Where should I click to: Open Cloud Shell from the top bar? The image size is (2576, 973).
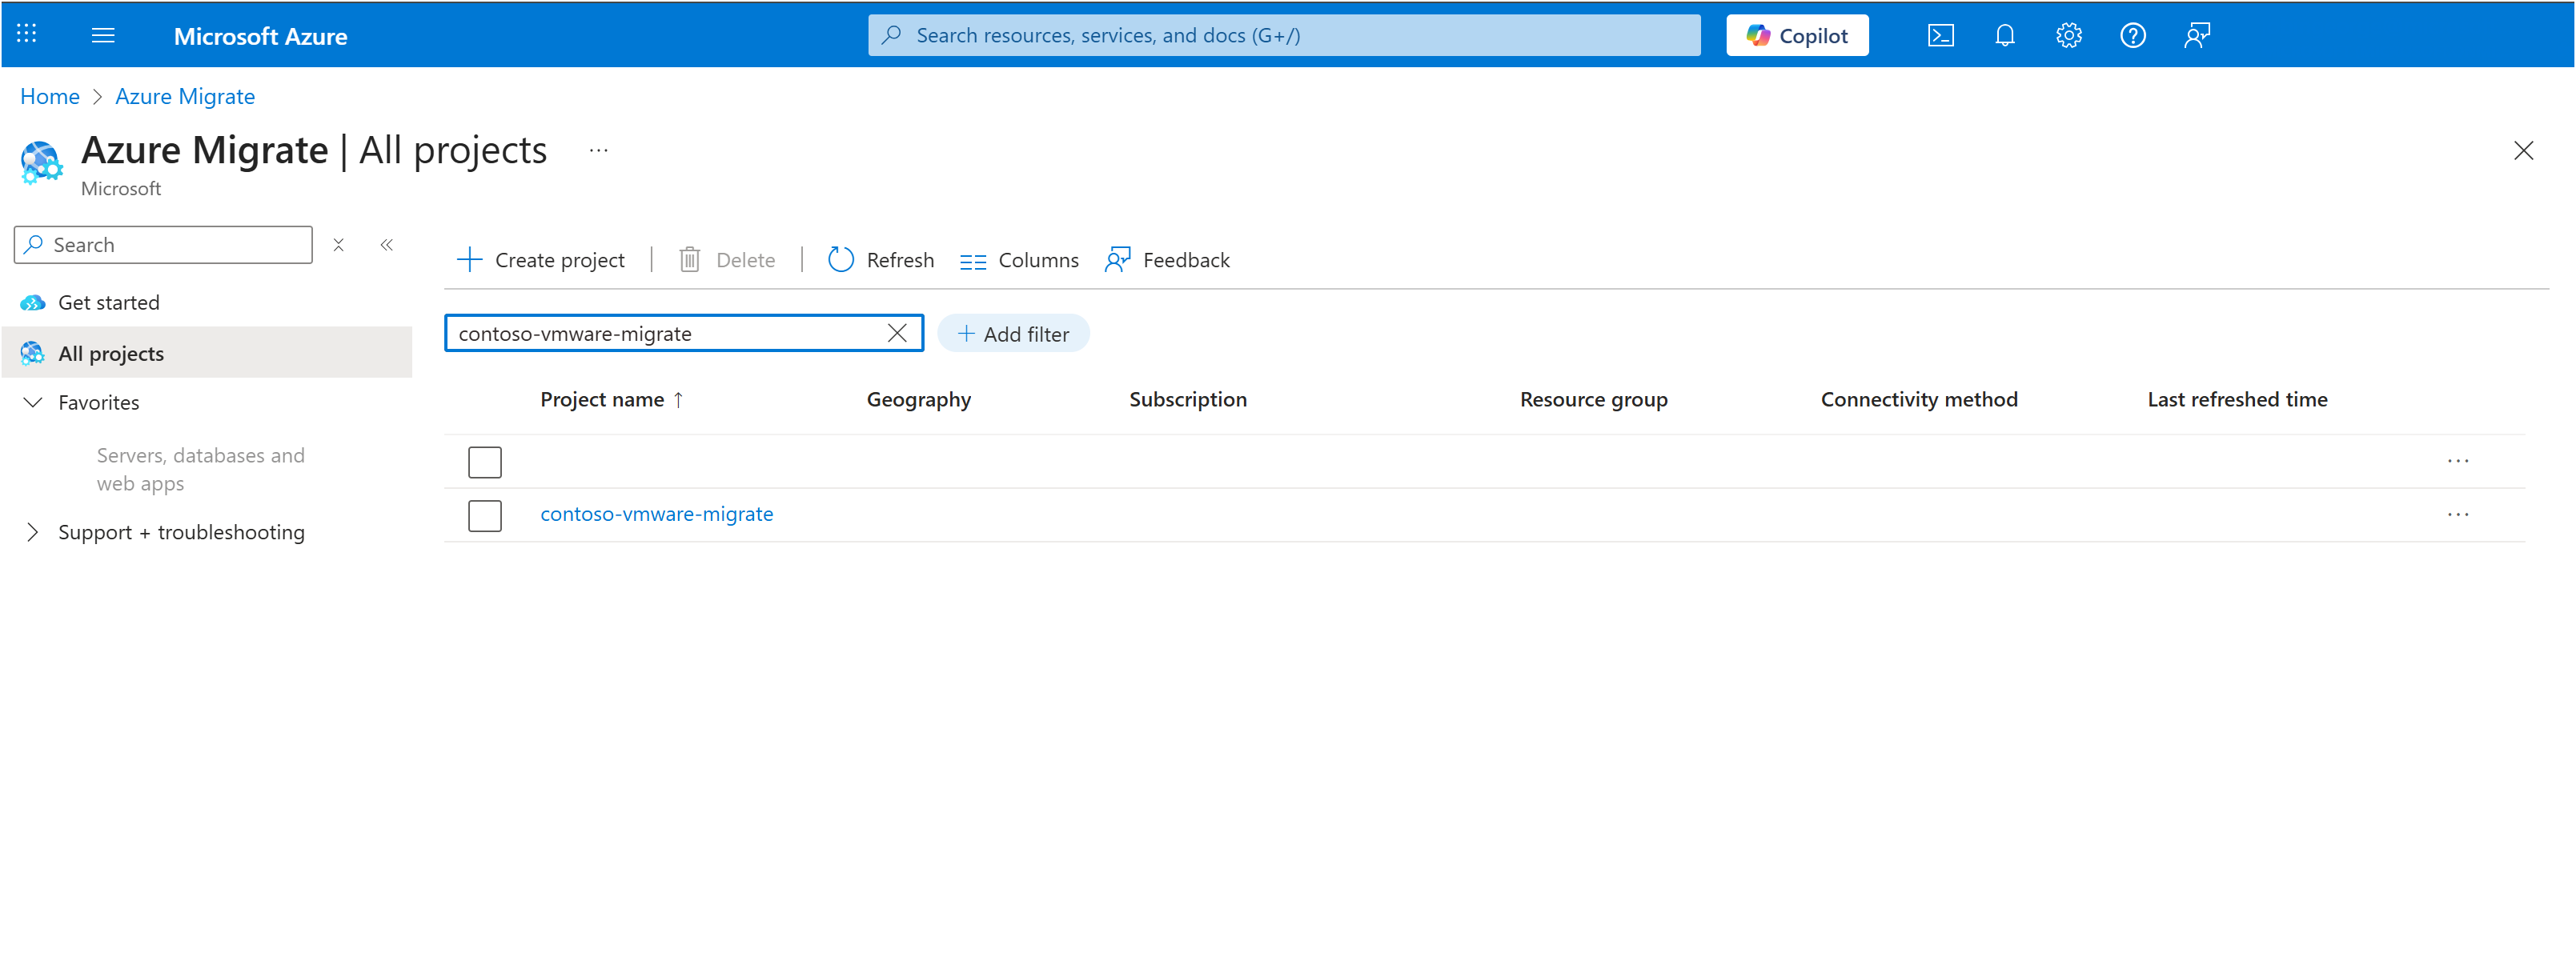pos(1940,36)
